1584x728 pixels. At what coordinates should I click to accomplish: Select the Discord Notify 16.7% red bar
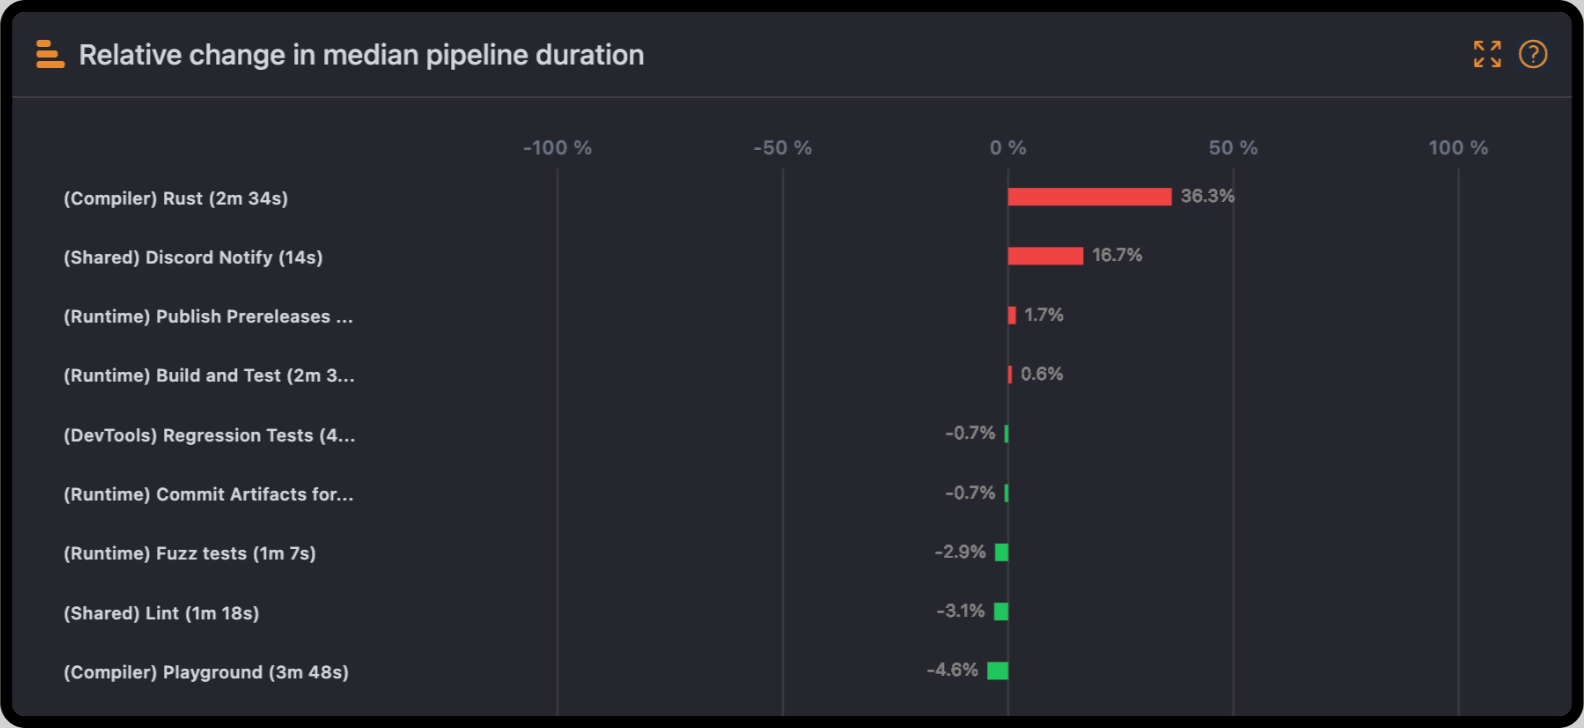[x=1045, y=256]
